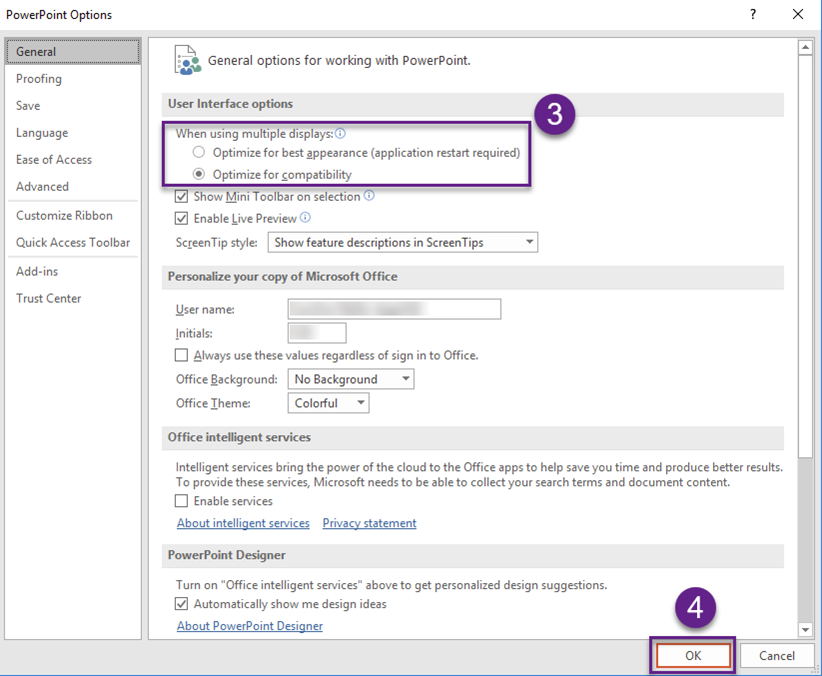Open the Proofing category
This screenshot has height=676, width=822.
click(73, 79)
